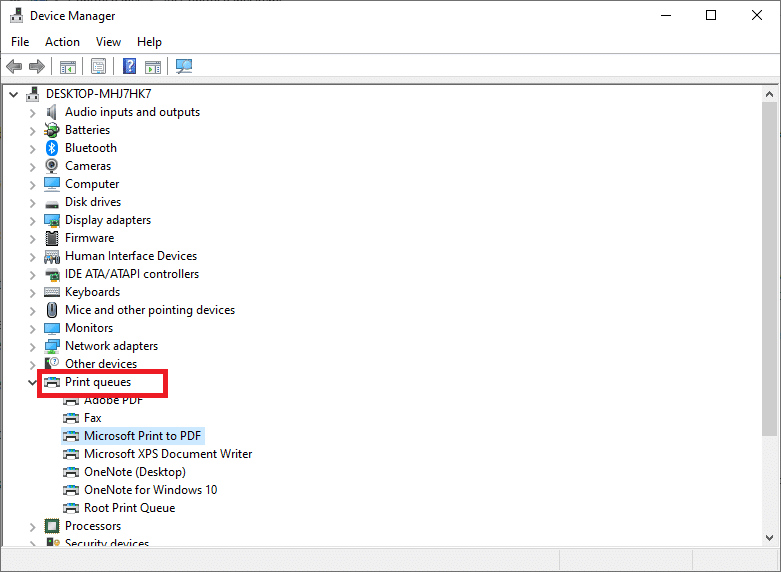The height and width of the screenshot is (572, 781).
Task: Open the Action menu
Action: 62,42
